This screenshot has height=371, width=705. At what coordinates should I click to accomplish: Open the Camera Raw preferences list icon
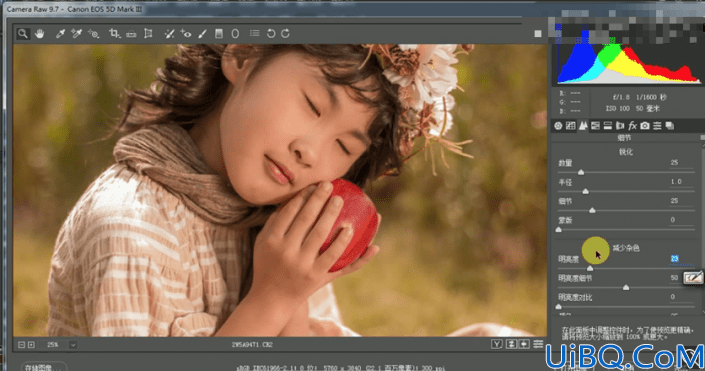(x=254, y=34)
